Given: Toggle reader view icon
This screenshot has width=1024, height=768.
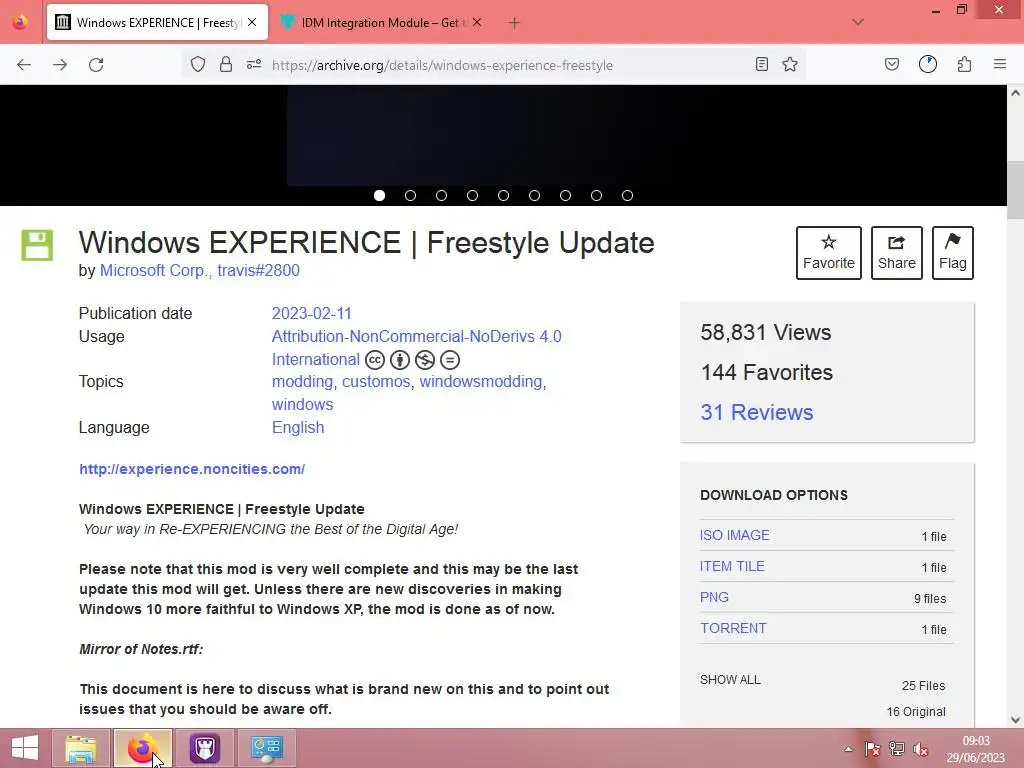Looking at the screenshot, I should 761,64.
